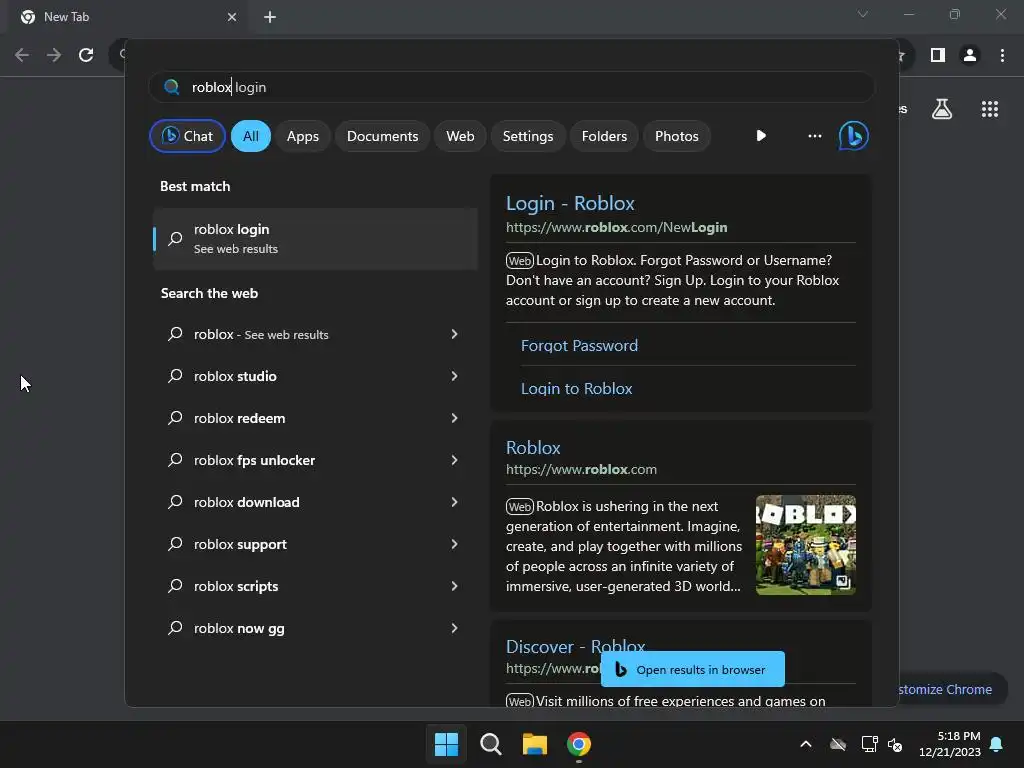This screenshot has width=1024, height=768.
Task: Toggle the Chrome side panel
Action: click(938, 56)
